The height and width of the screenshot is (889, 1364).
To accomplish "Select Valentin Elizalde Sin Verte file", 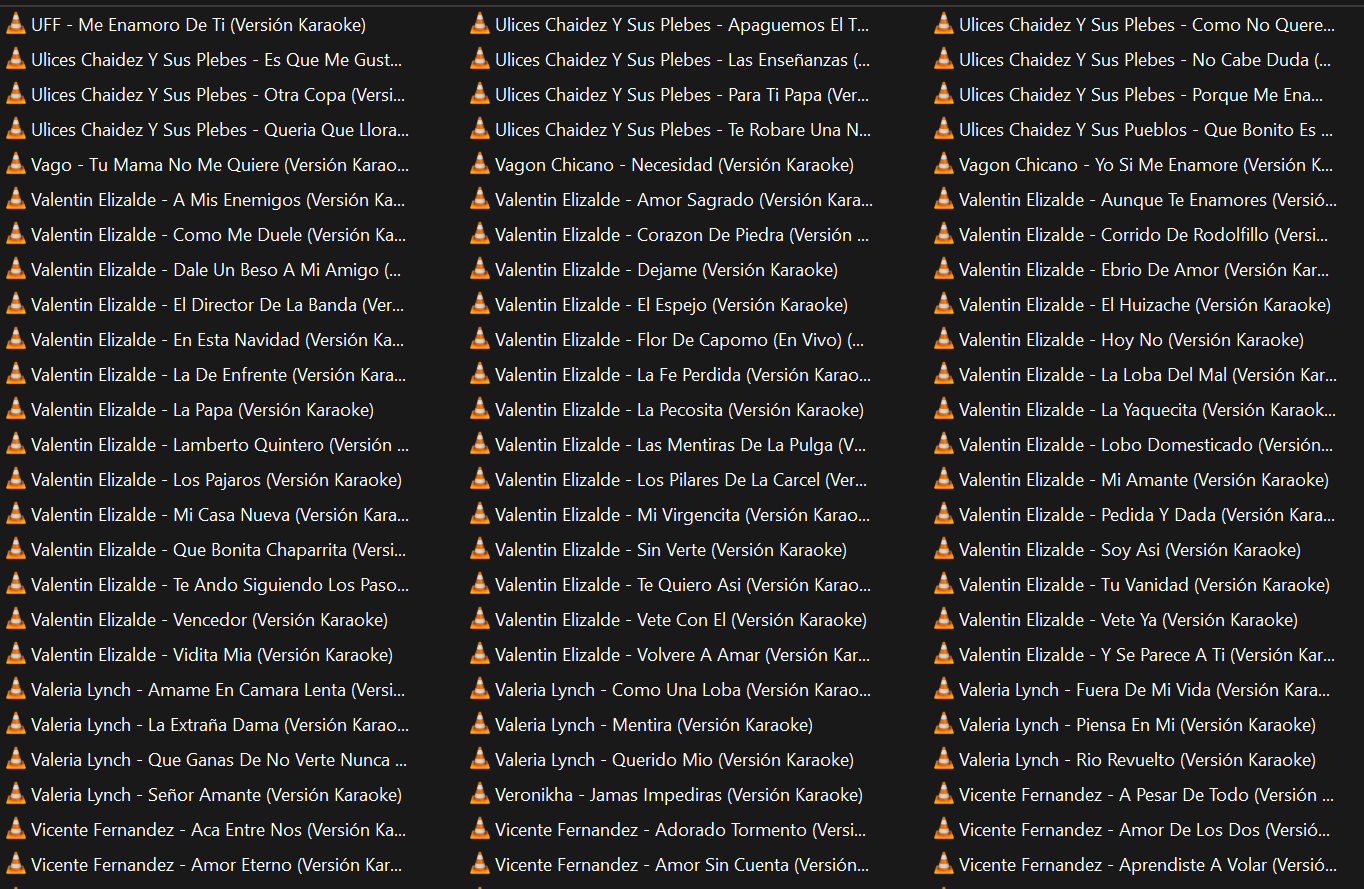I will (x=670, y=550).
